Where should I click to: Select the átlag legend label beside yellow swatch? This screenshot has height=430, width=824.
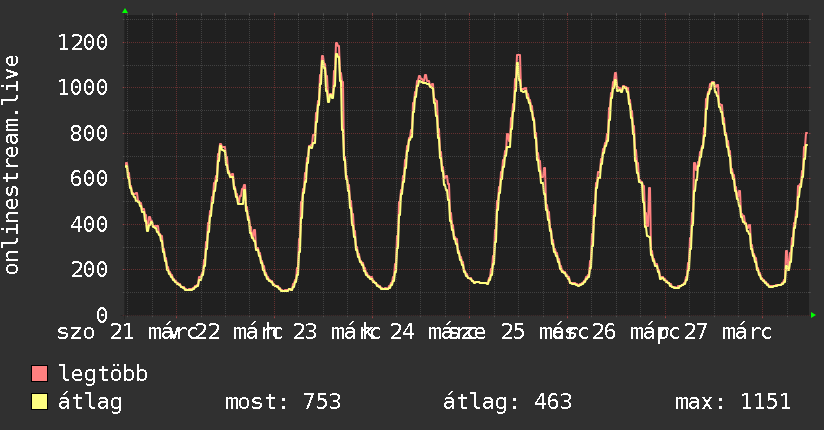90,402
